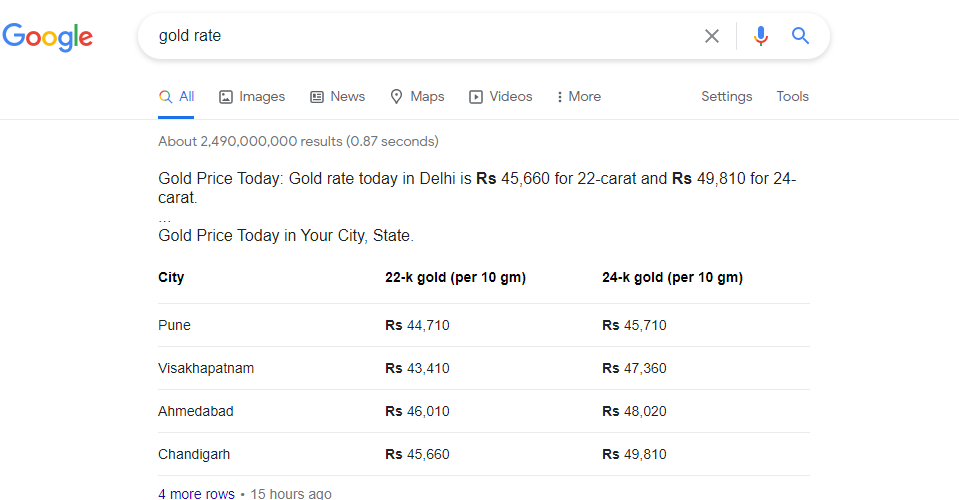Screen dimensions: 959x500
Task: Open the Videos tab
Action: point(500,97)
